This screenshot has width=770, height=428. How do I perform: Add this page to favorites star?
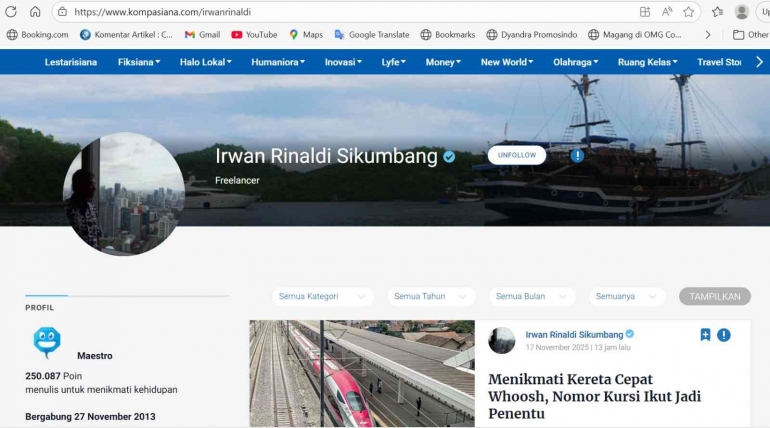click(x=688, y=12)
